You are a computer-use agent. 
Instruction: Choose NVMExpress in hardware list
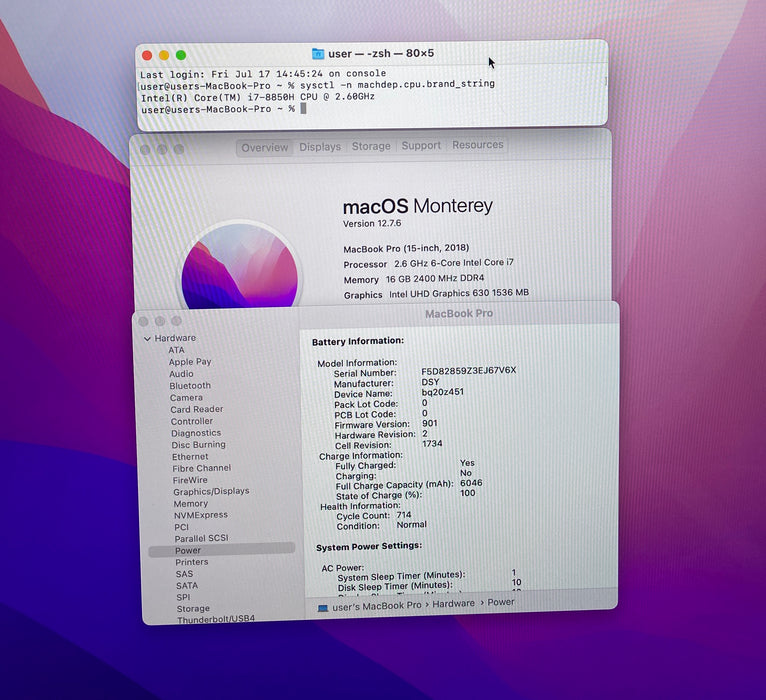pyautogui.click(x=201, y=515)
